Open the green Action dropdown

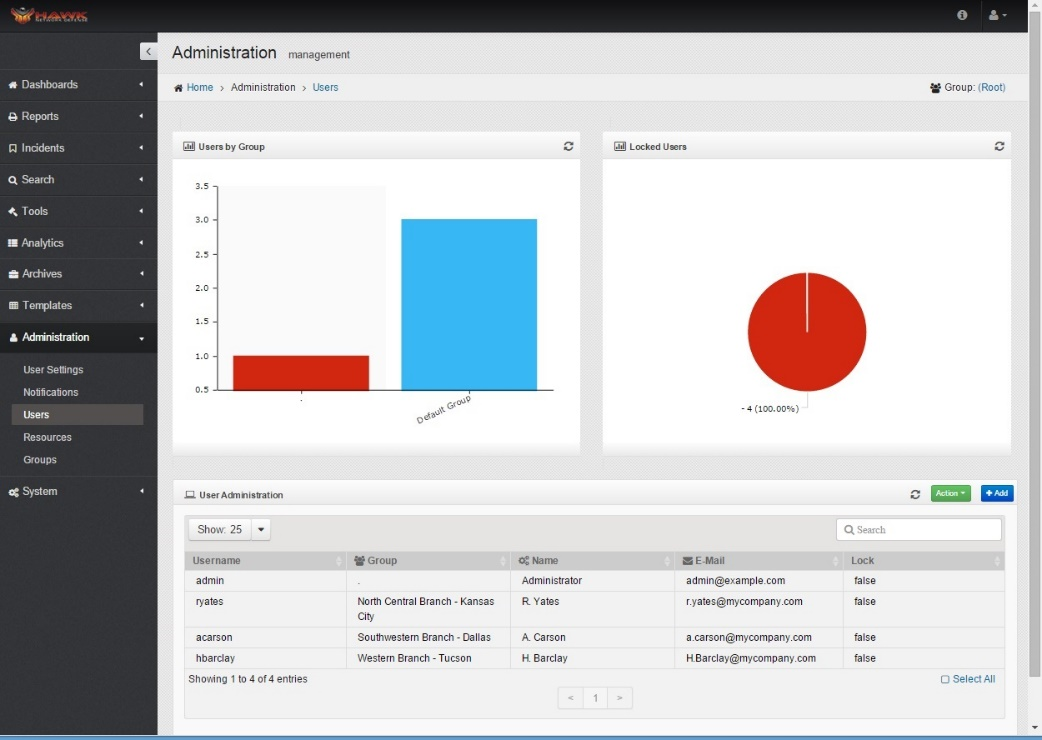point(950,494)
